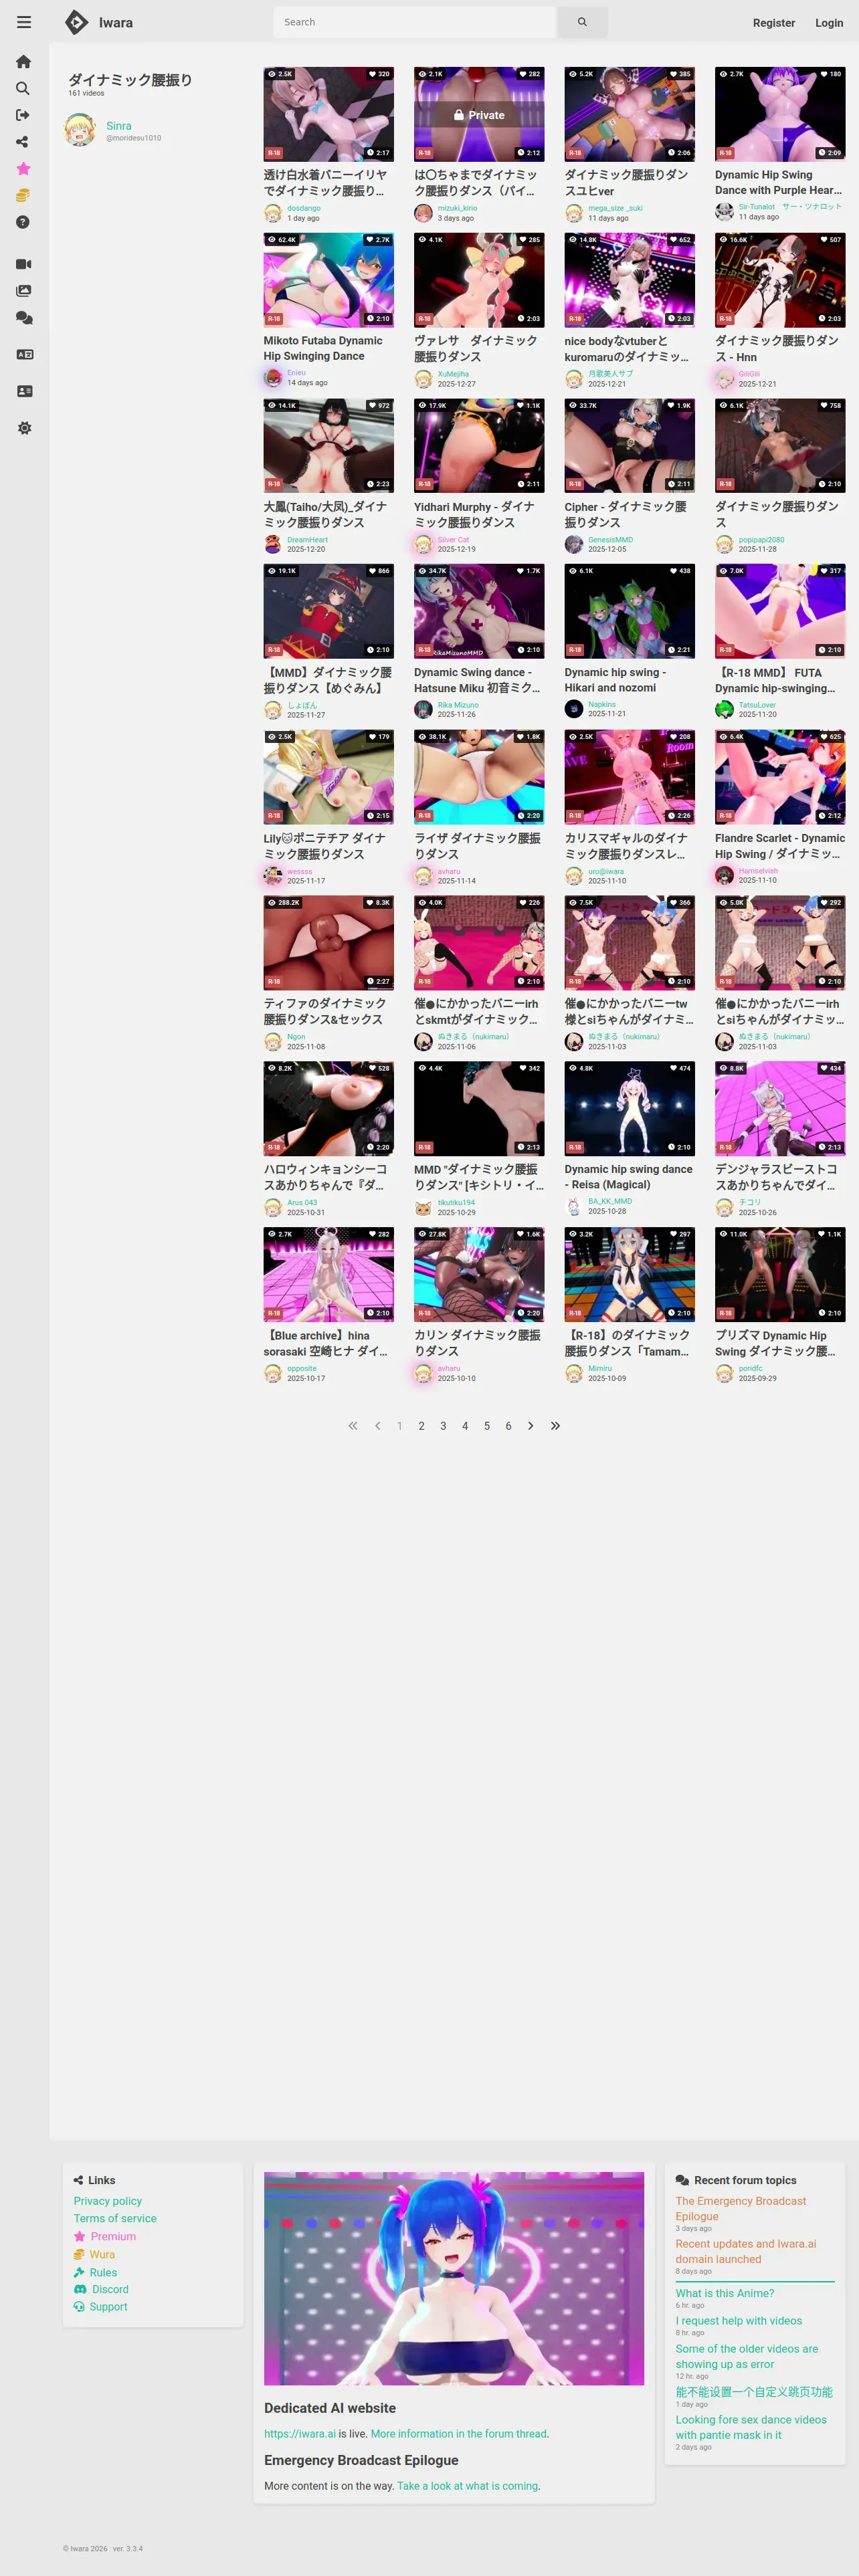Open Videos via camera sidebar icon
The width and height of the screenshot is (859, 2576).
[x=24, y=264]
